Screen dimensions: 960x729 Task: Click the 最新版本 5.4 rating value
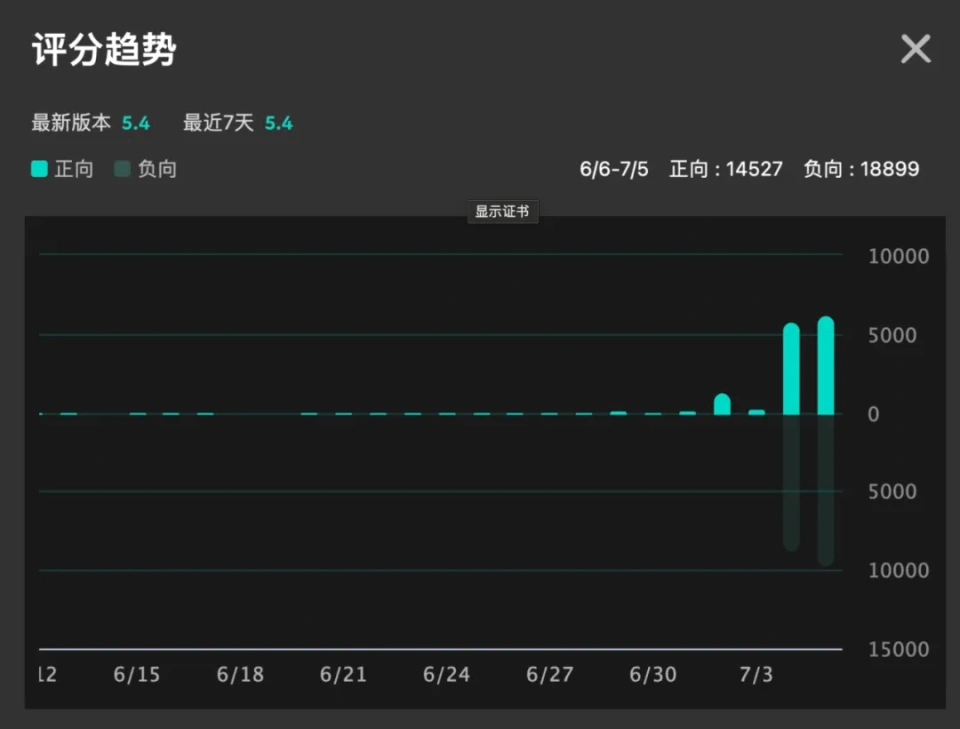pyautogui.click(x=135, y=124)
